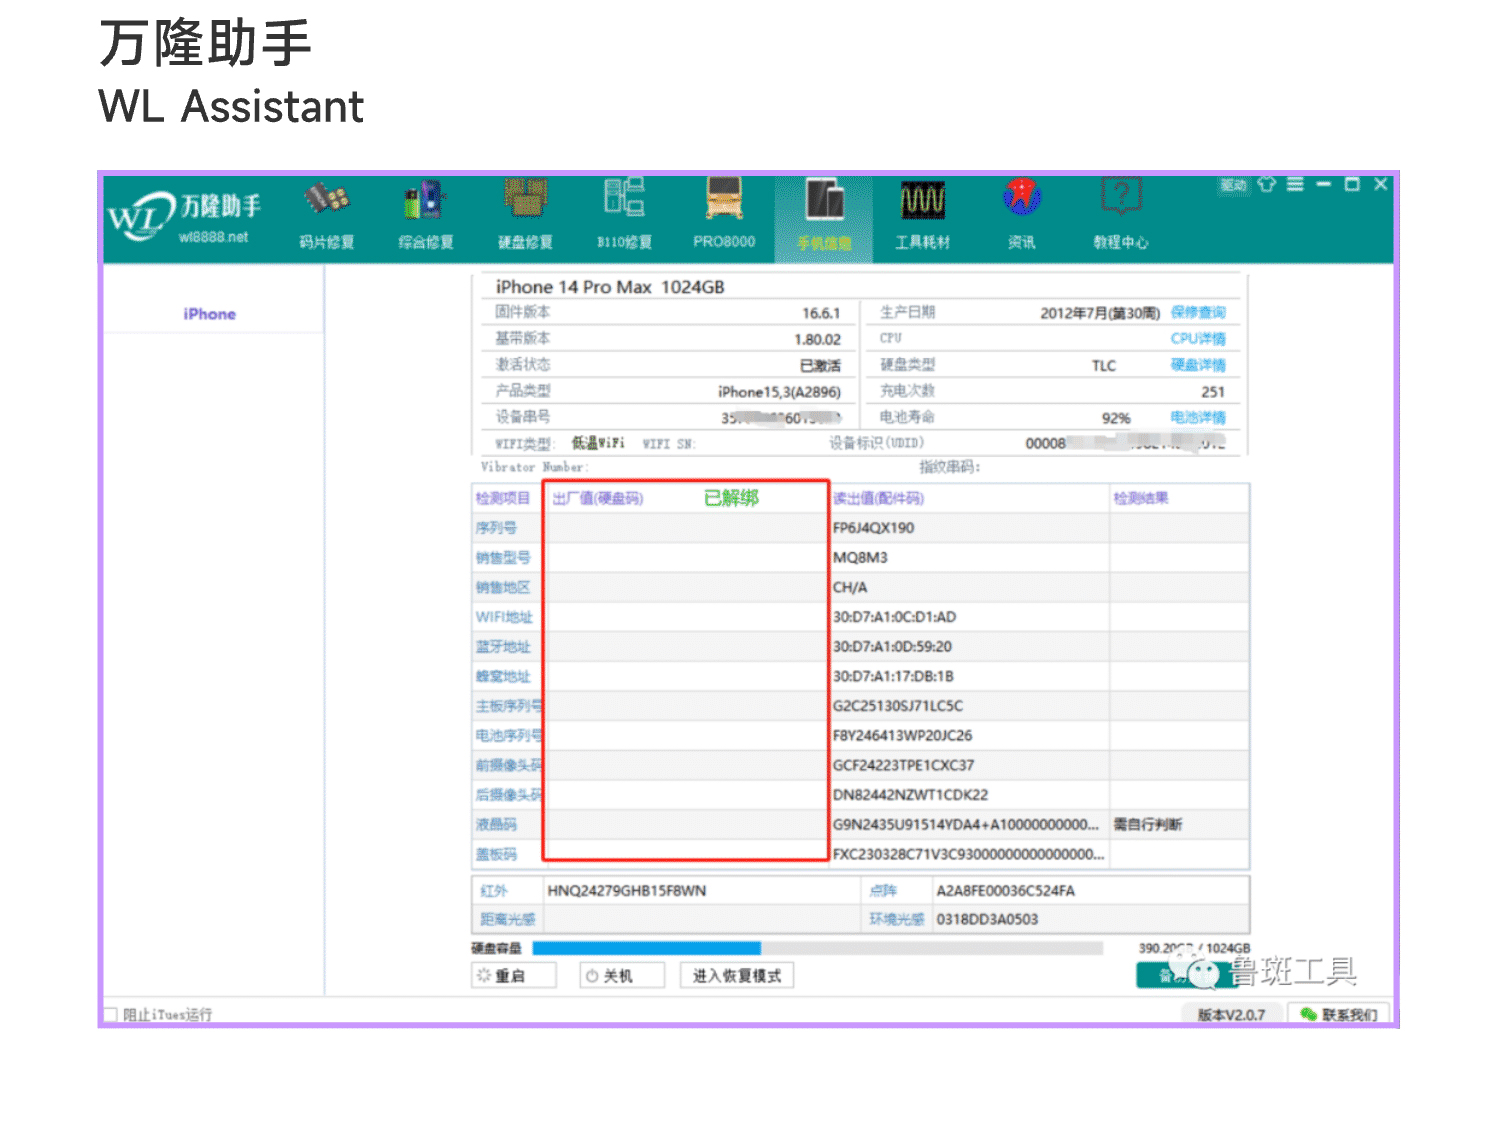This screenshot has width=1500, height=1130.
Task: Open the 工具耗材 oscilloscope icon
Action: (x=922, y=215)
